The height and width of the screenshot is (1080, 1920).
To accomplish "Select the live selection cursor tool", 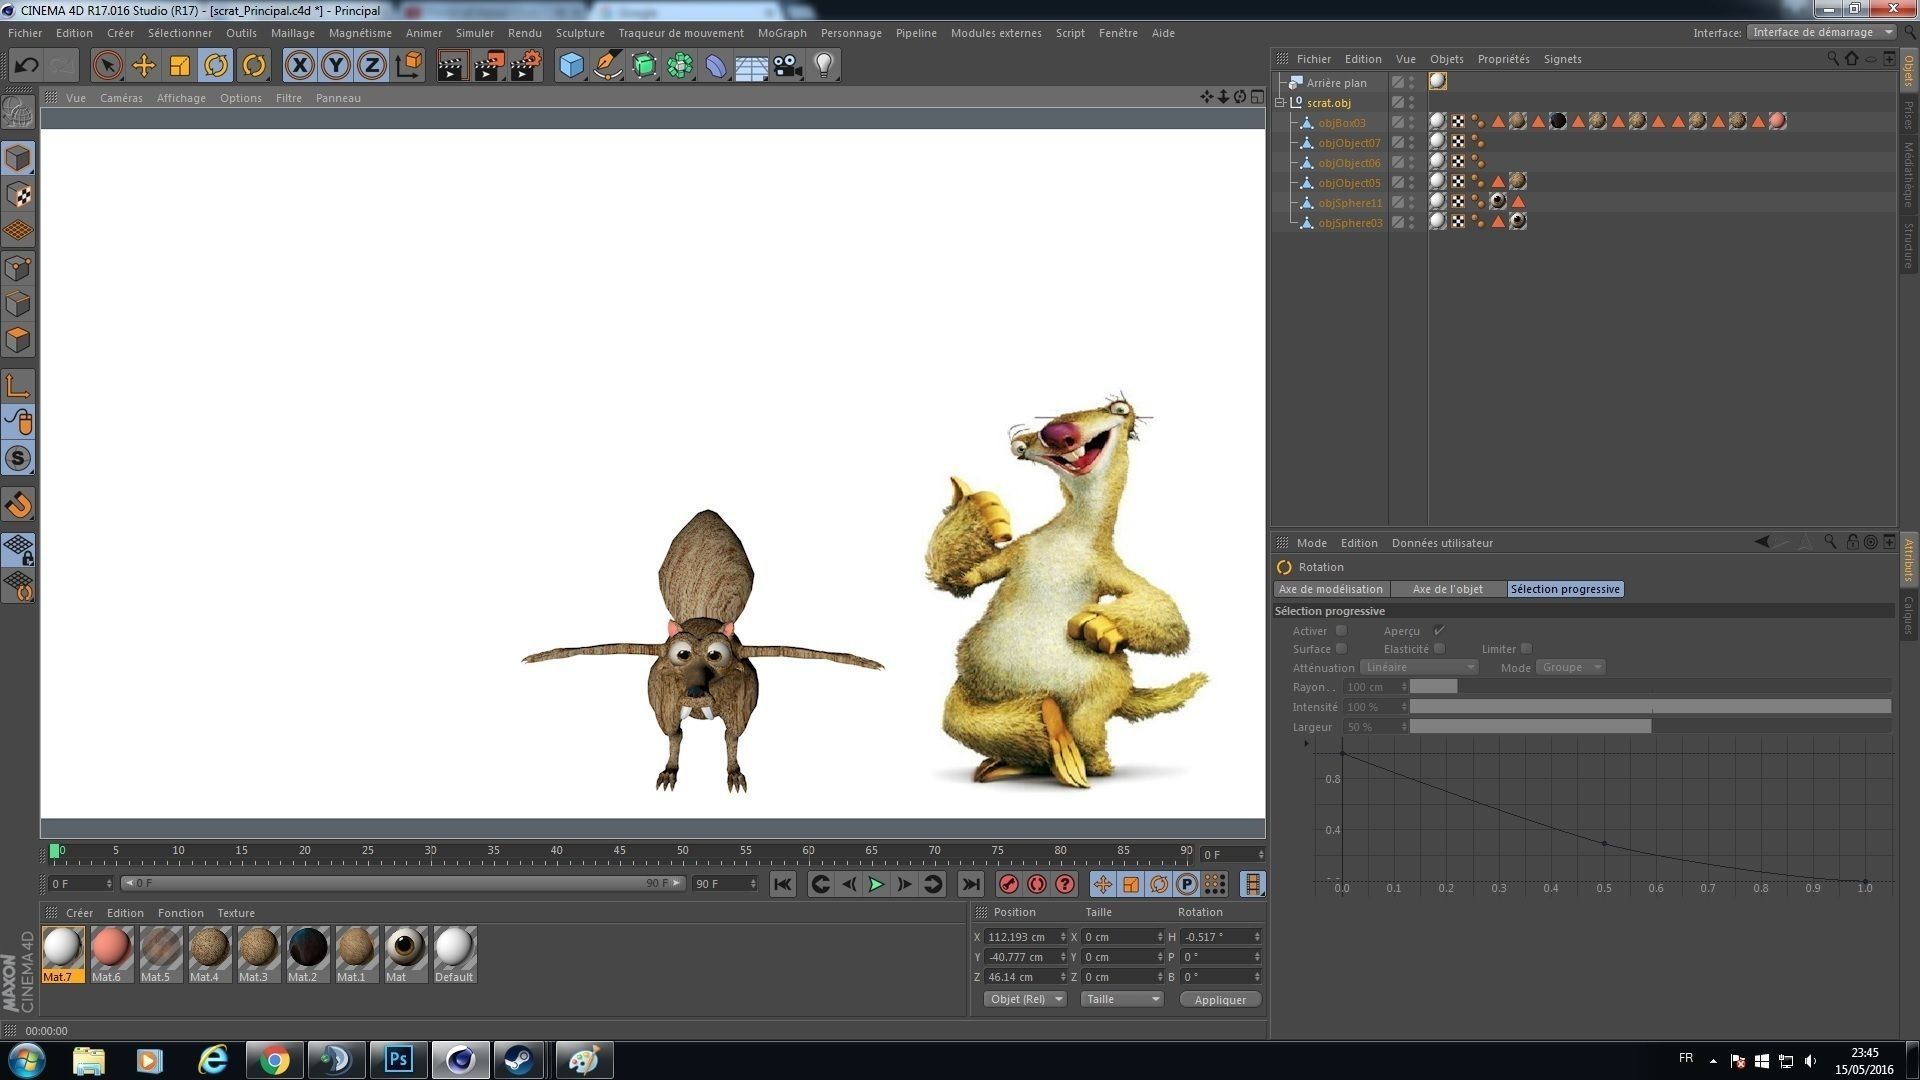I will click(107, 66).
